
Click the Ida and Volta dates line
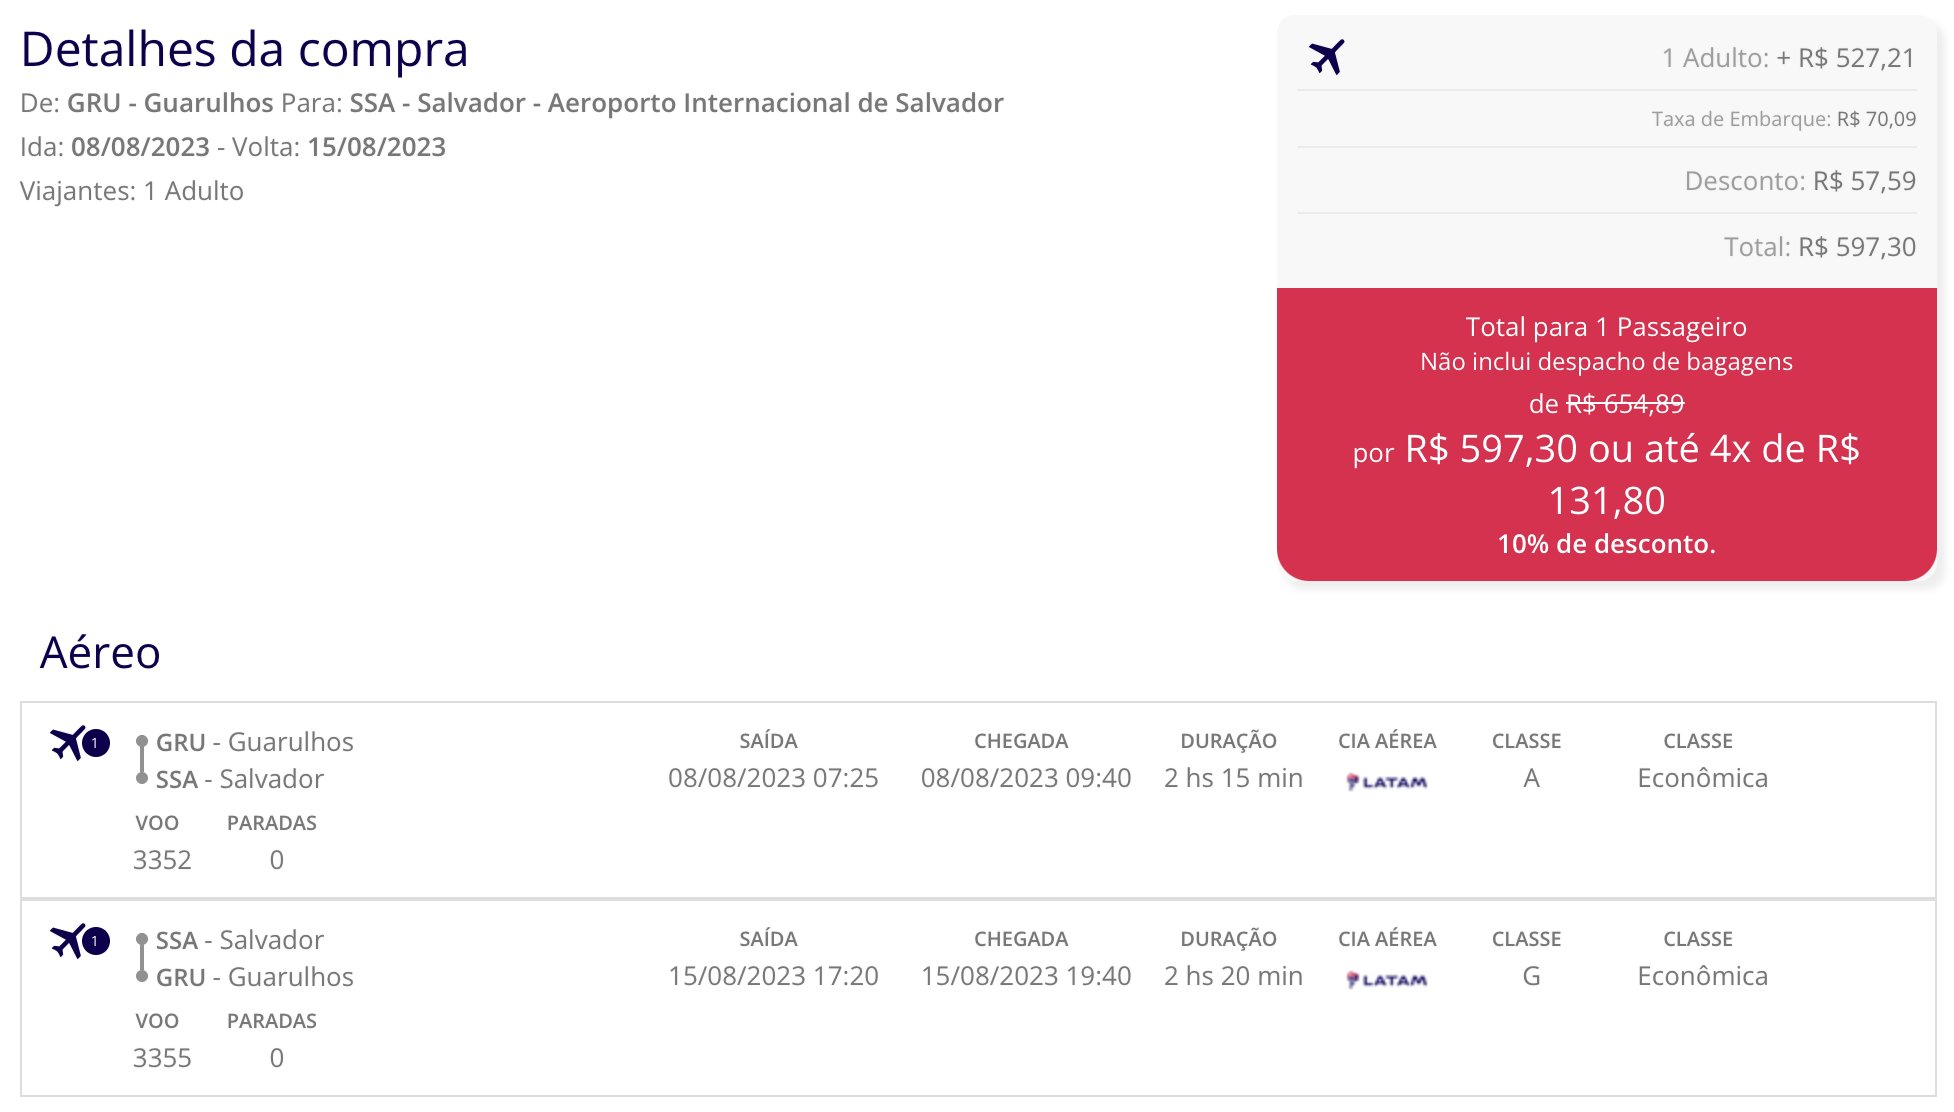pos(233,147)
